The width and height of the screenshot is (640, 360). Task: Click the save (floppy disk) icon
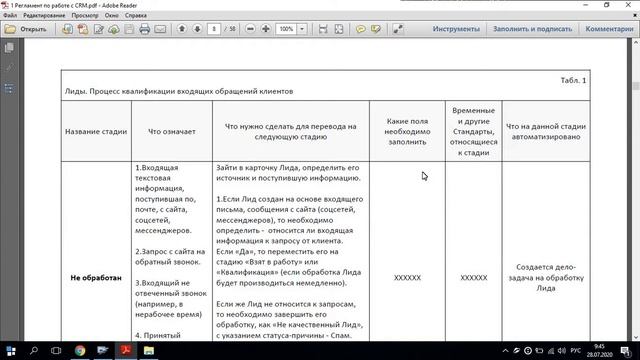[x=129, y=29]
